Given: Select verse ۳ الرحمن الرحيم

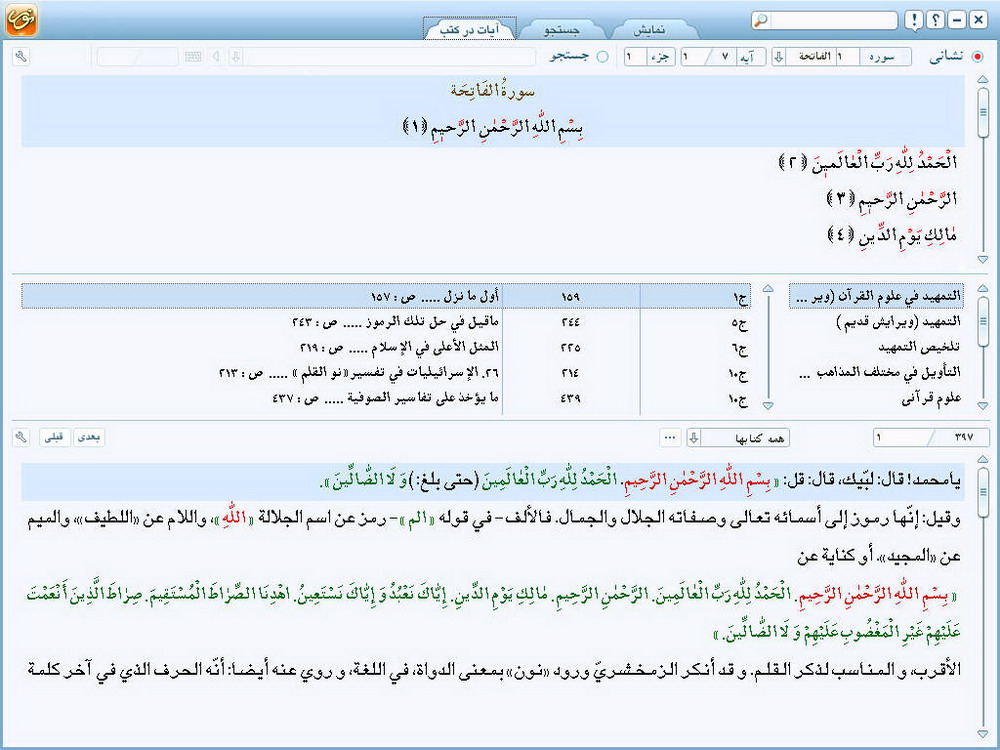Looking at the screenshot, I should [x=893, y=199].
